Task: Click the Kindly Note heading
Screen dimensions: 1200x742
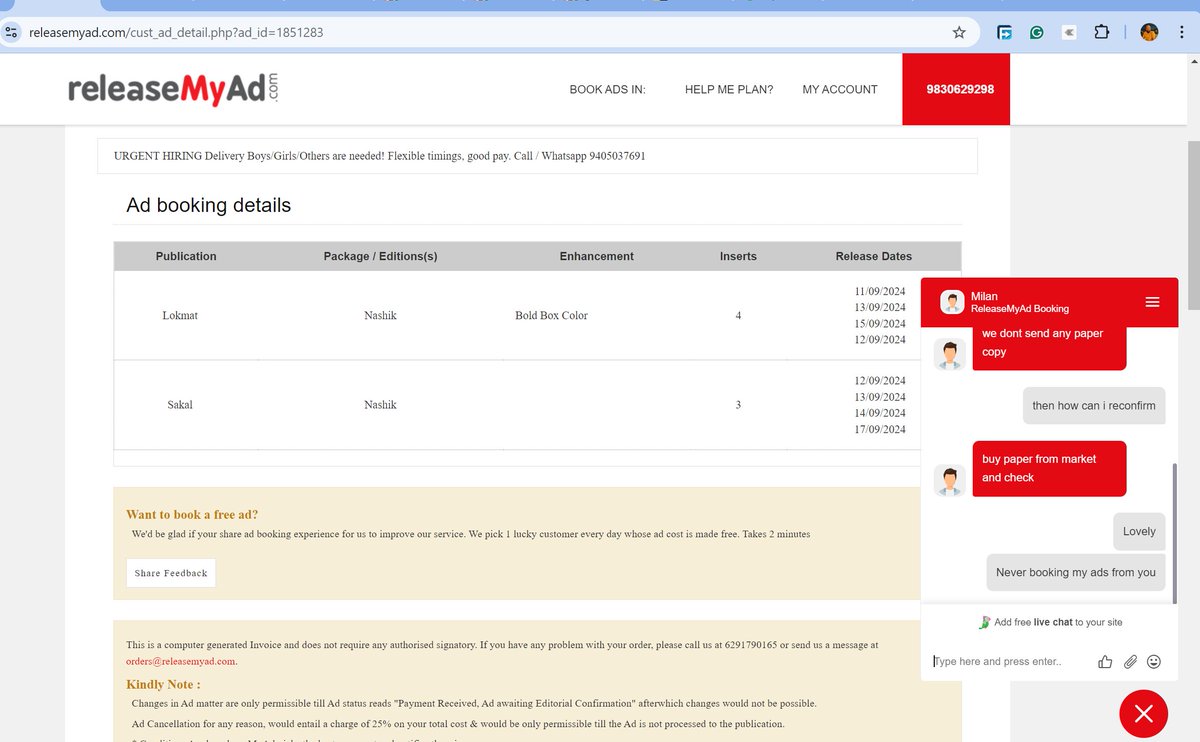Action: coord(163,684)
